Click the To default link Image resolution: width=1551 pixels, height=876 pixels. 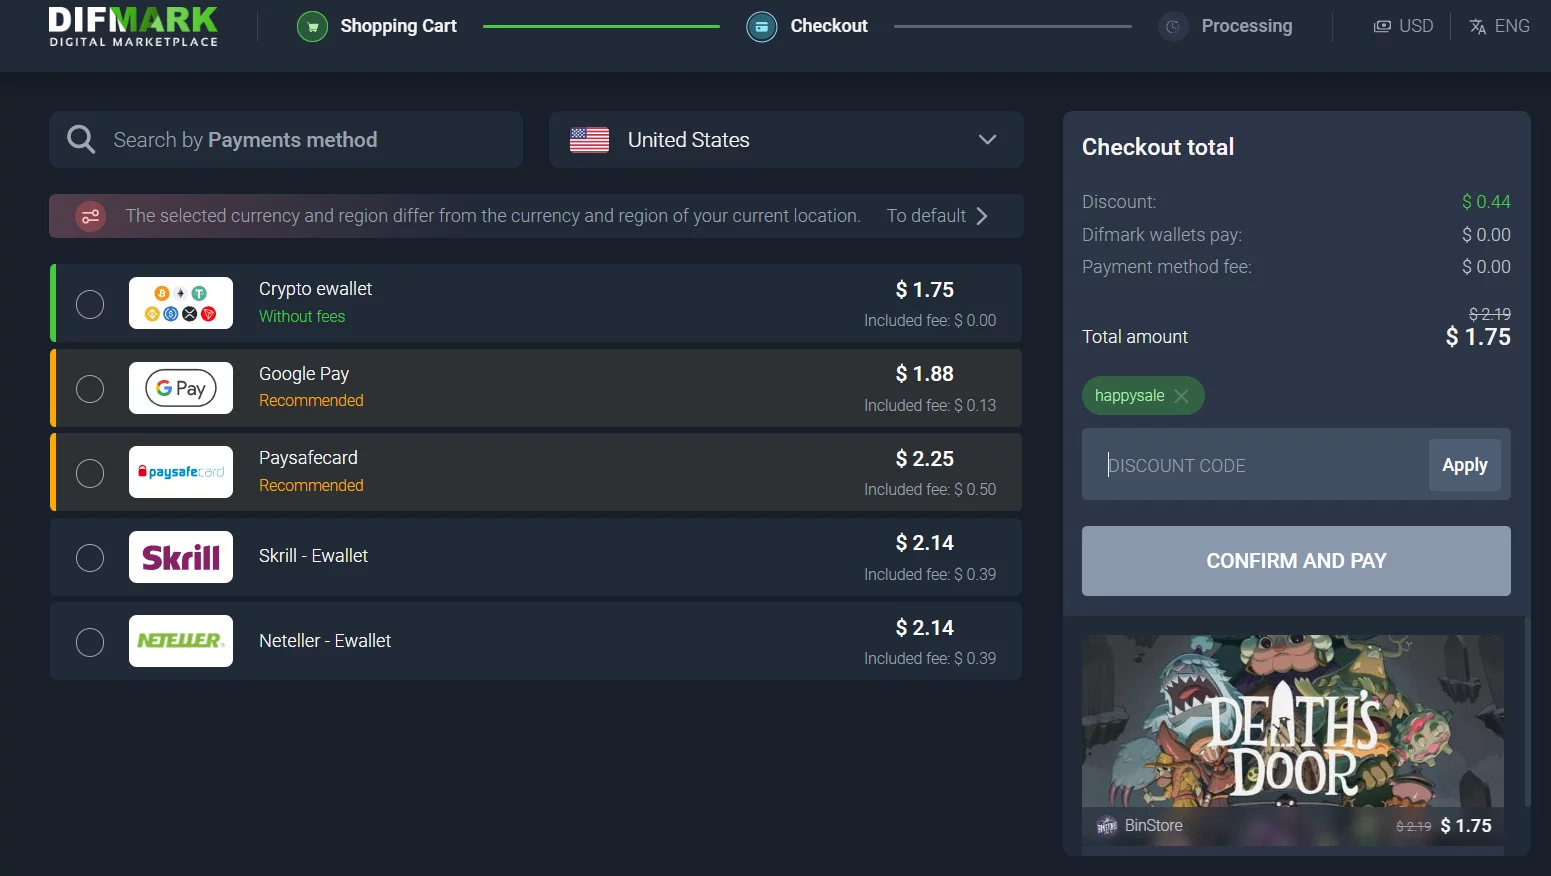(936, 216)
